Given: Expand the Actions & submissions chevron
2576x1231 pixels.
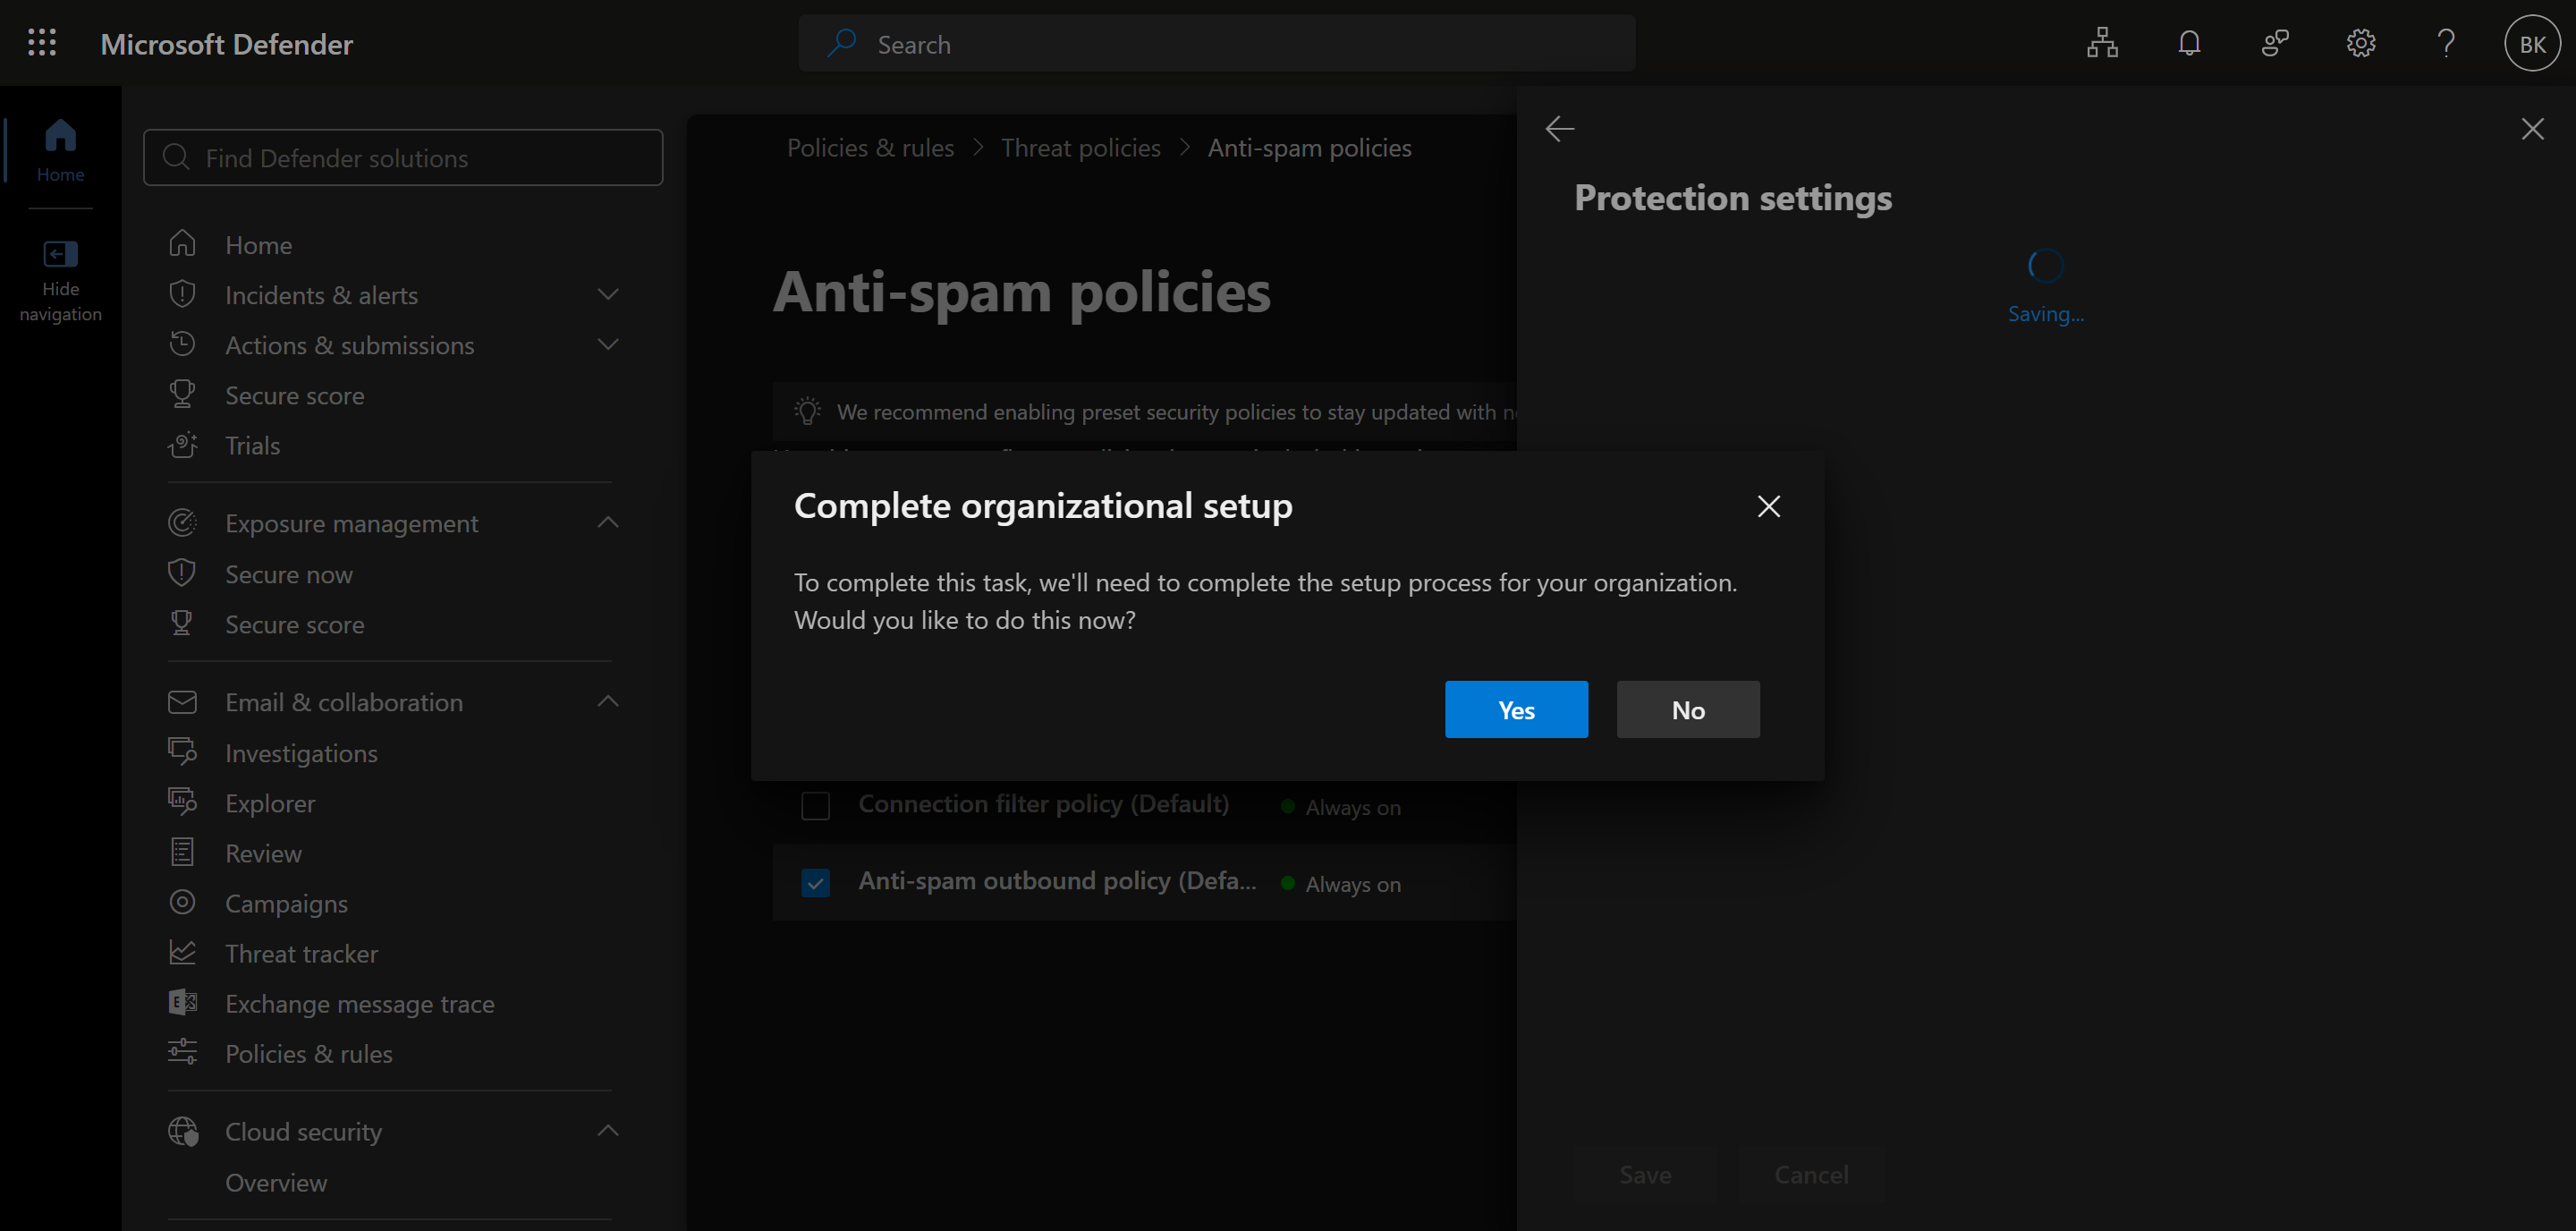Looking at the screenshot, I should pyautogui.click(x=607, y=344).
